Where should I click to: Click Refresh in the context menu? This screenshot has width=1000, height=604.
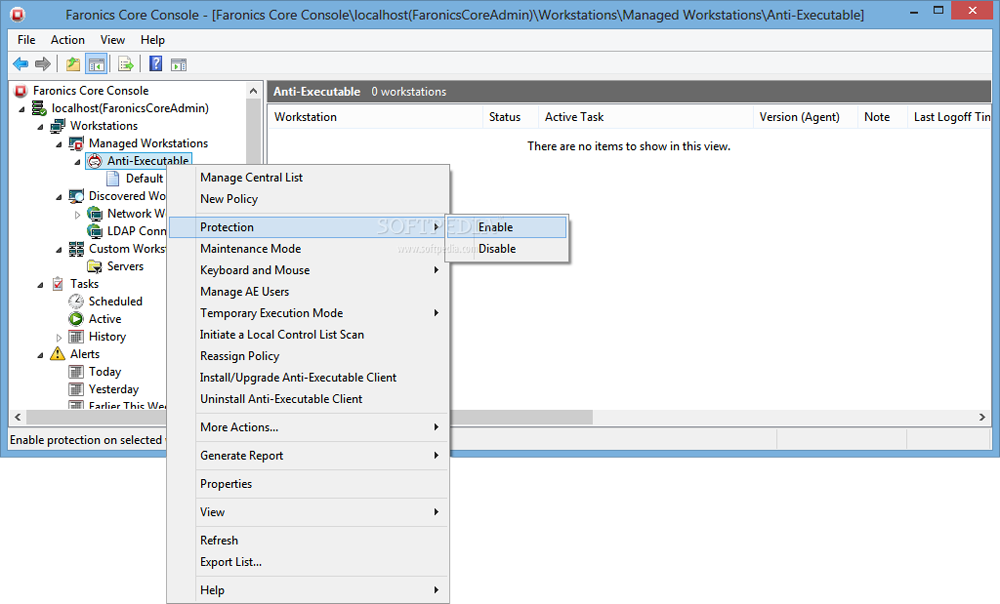(309, 540)
